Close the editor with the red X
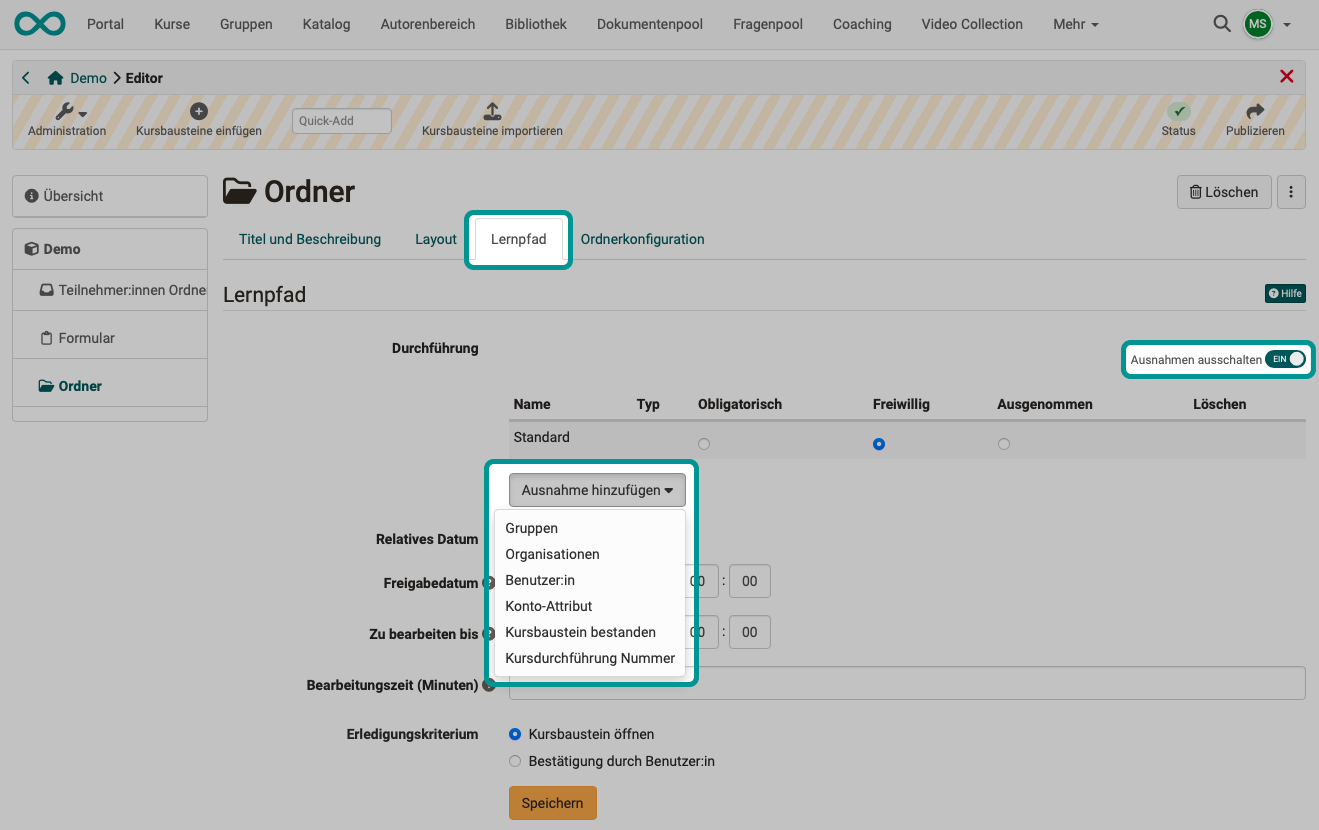 1286,77
